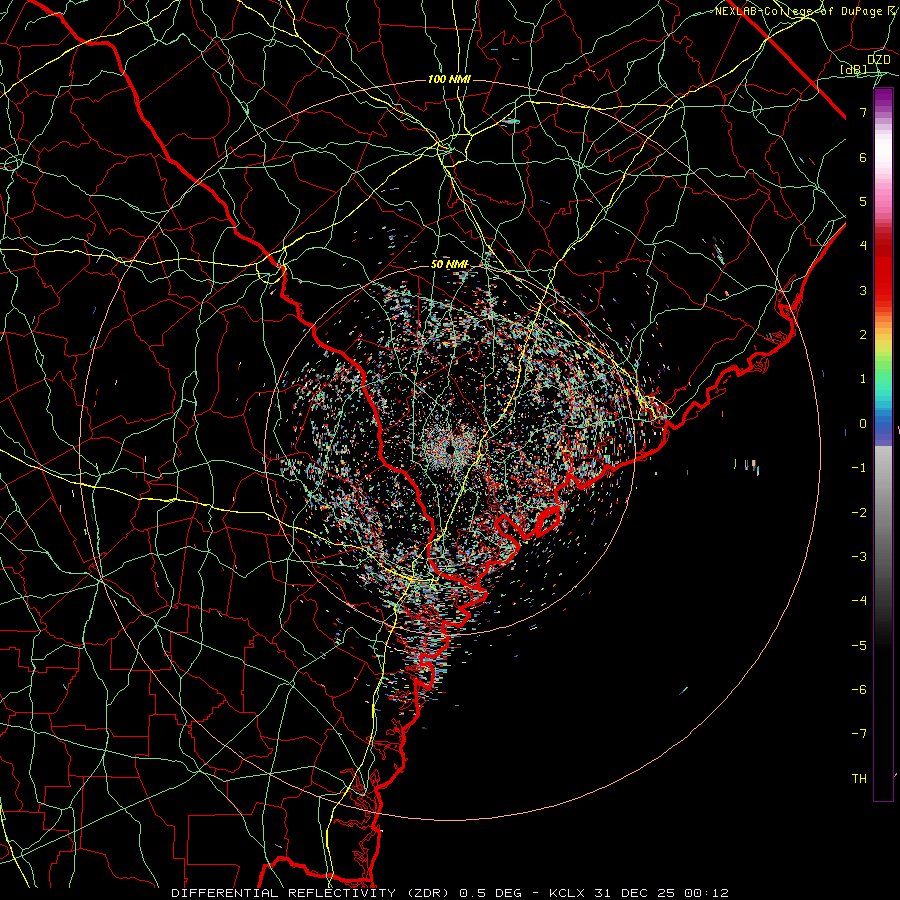This screenshot has height=900, width=900.
Task: Click the 100 NMI range ring label
Action: pyautogui.click(x=449, y=79)
